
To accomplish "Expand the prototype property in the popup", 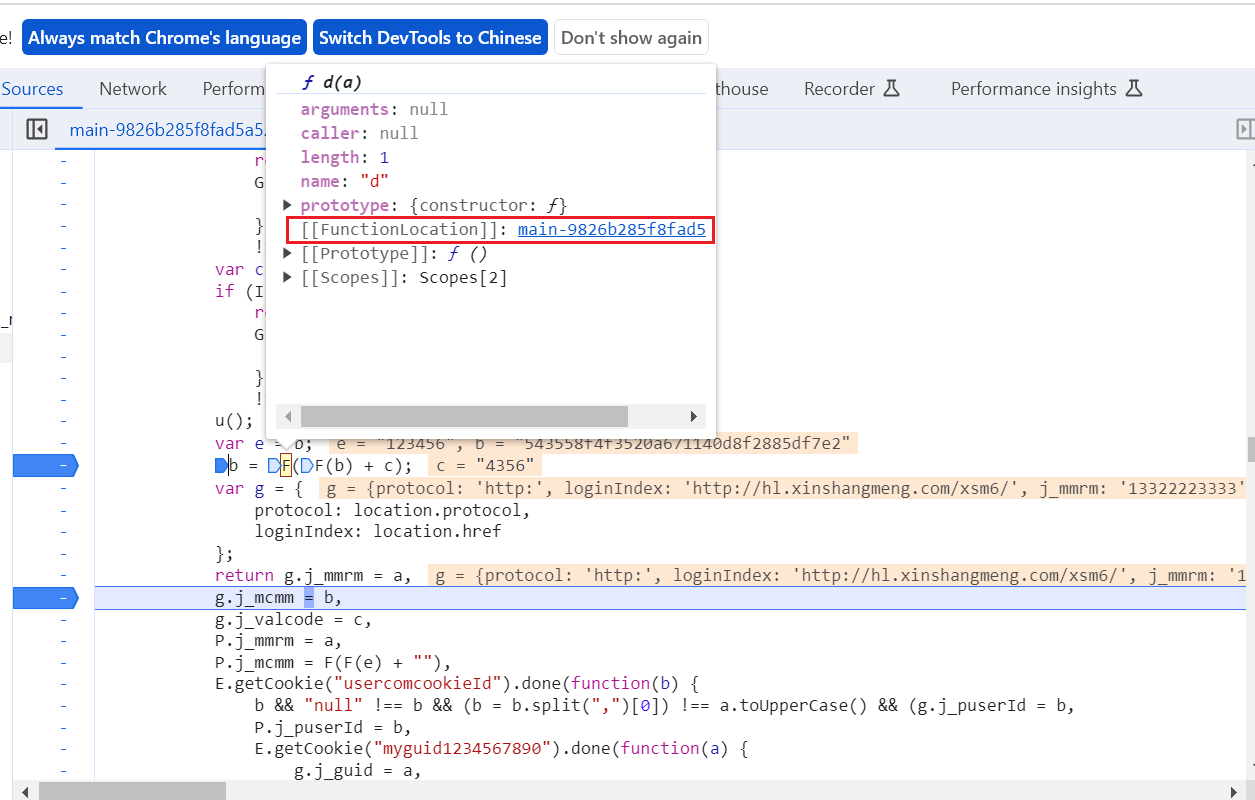I will coord(288,205).
